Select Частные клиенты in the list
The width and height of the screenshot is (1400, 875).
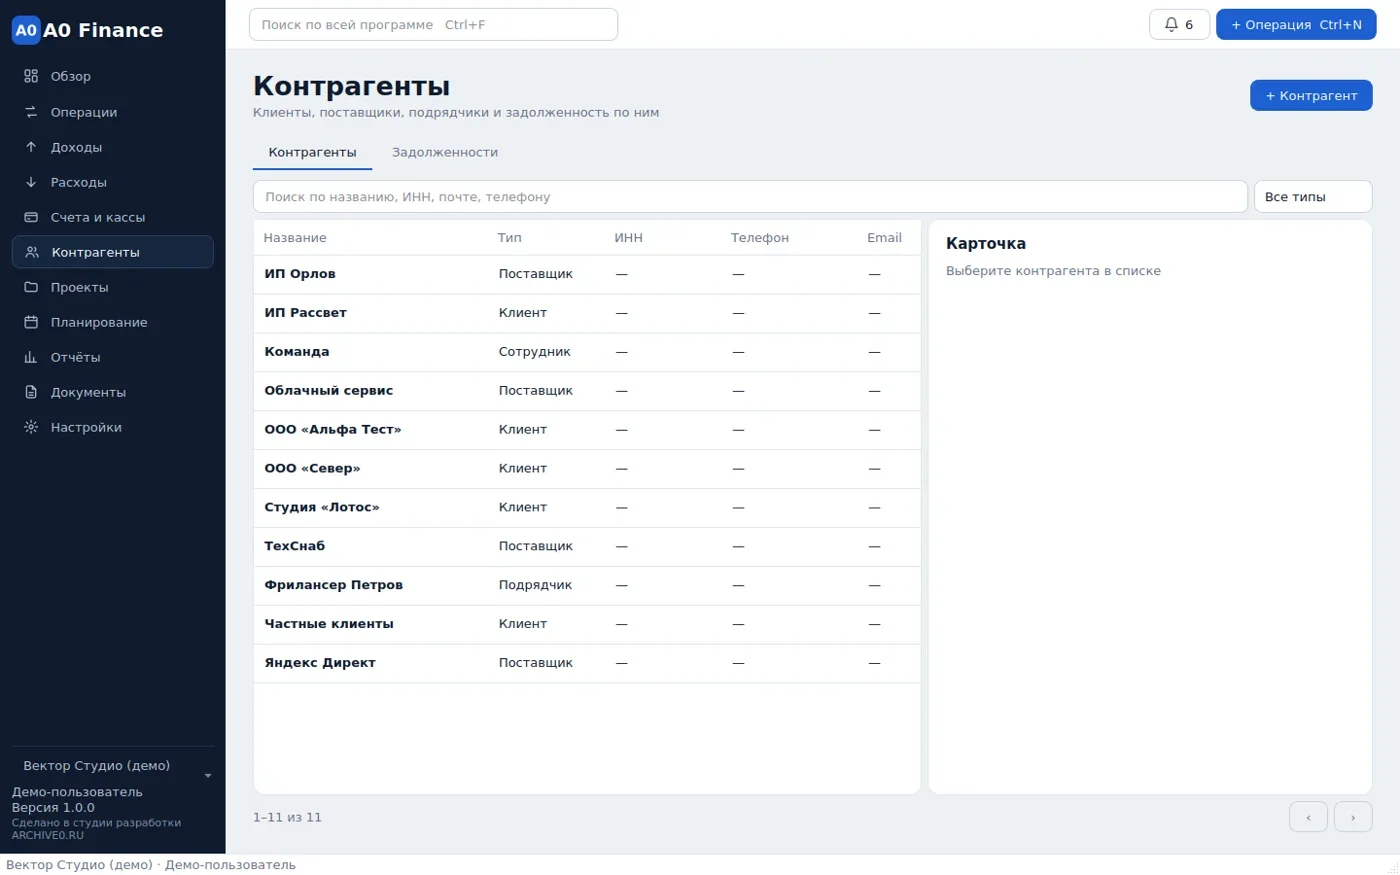[x=587, y=625]
